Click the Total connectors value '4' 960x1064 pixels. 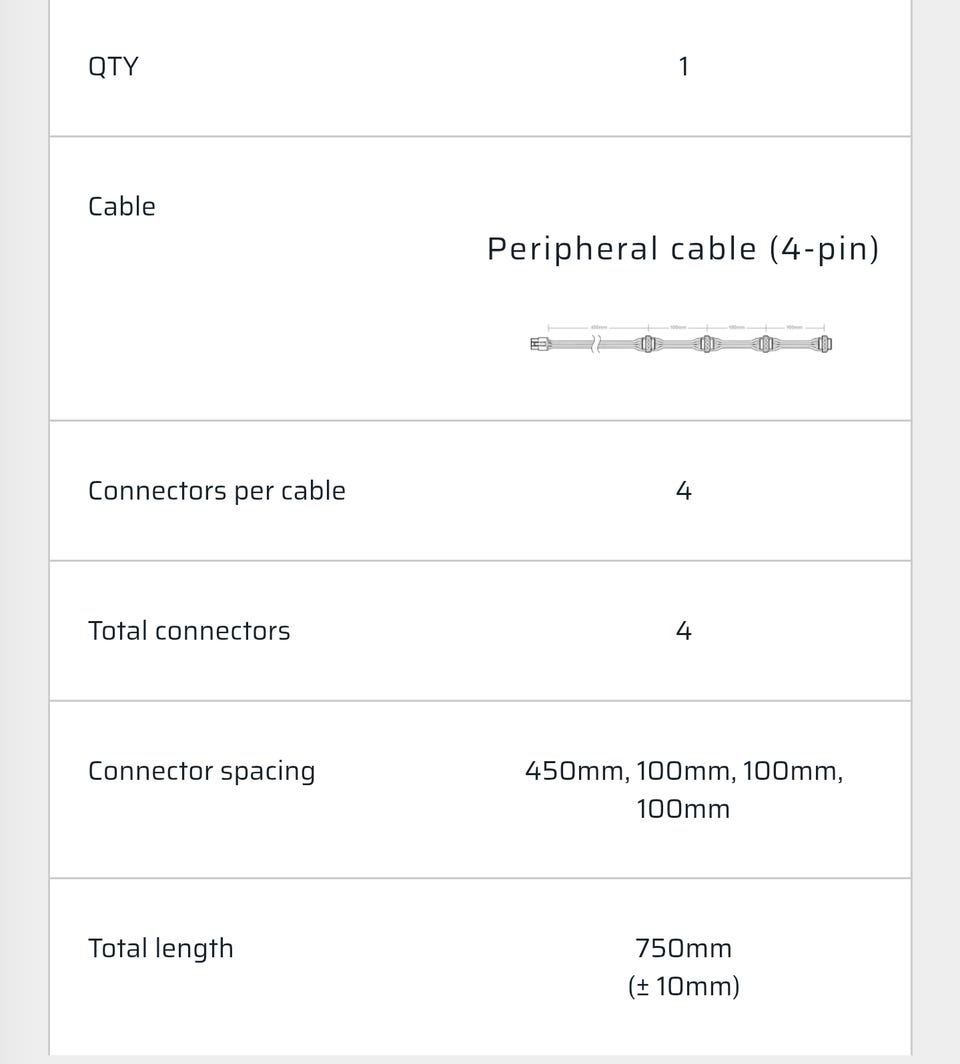(683, 631)
